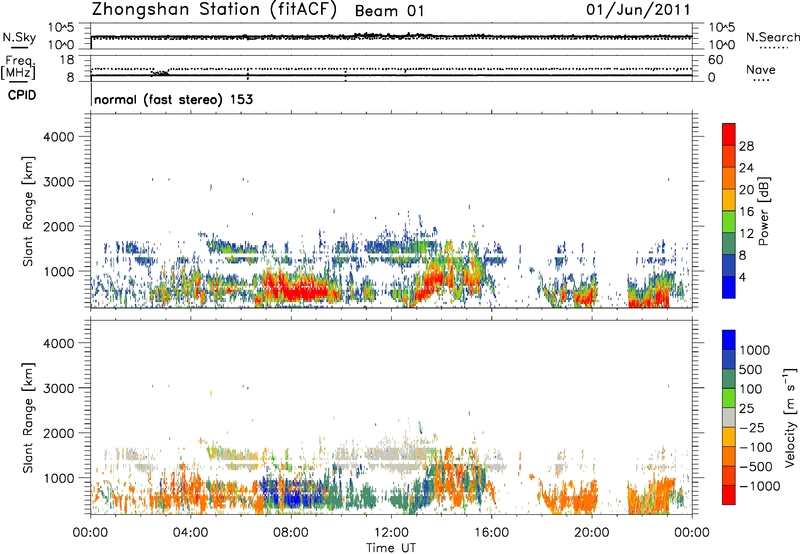Pick the bright blue top Velocity colorbar segment

(729, 340)
